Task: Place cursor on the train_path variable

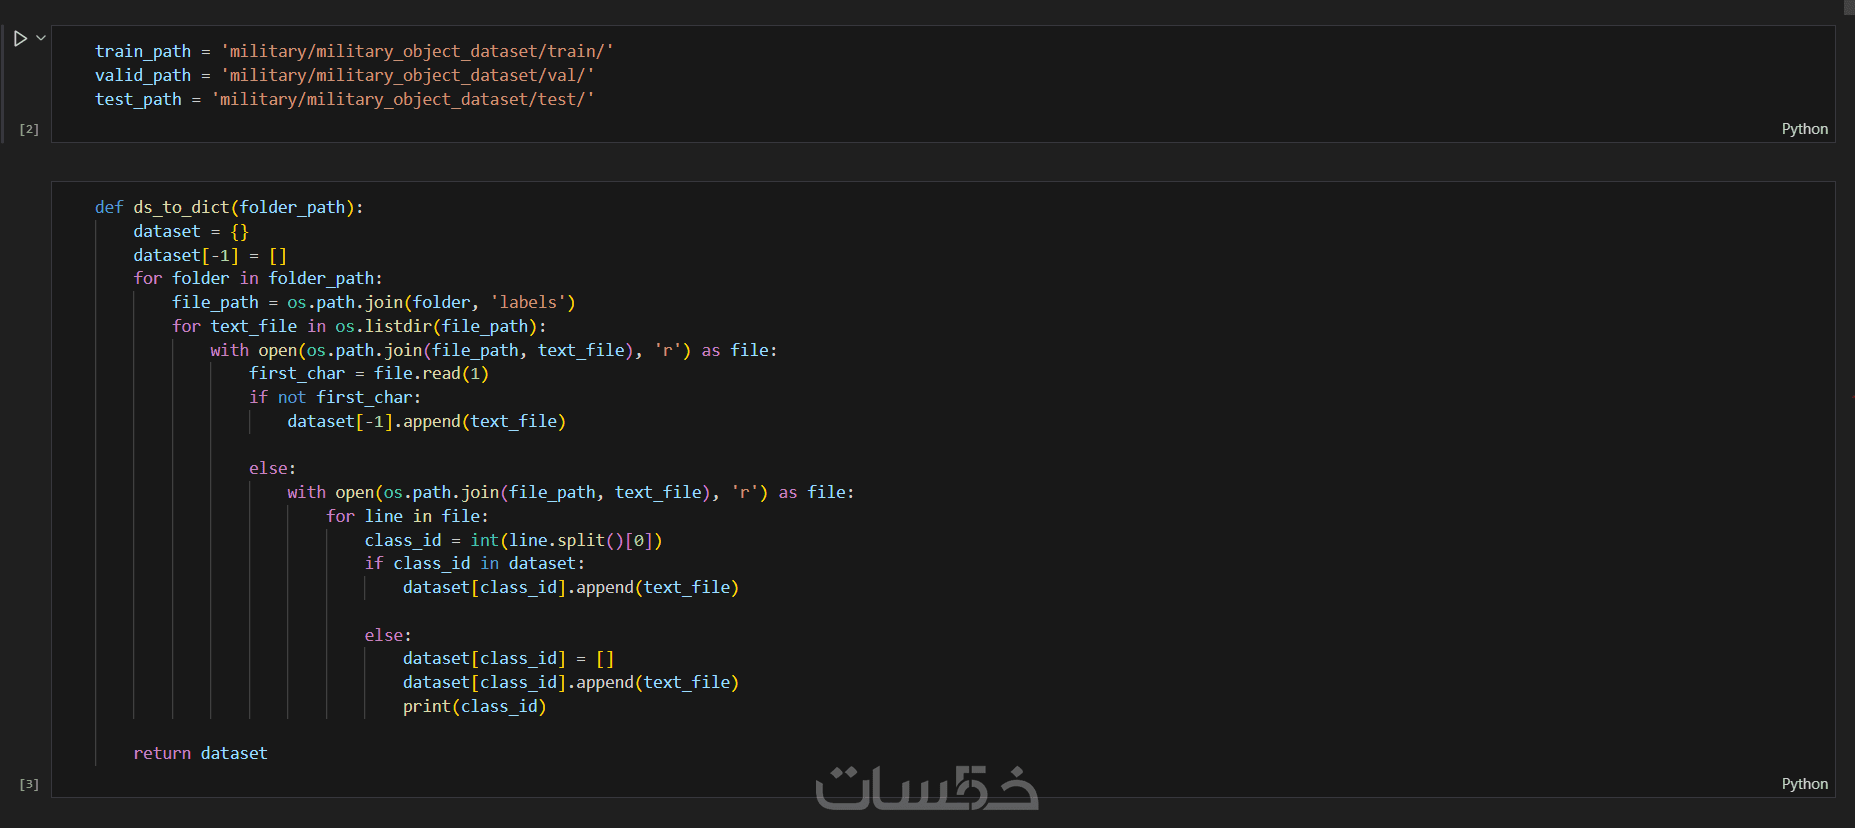Action: (x=142, y=51)
